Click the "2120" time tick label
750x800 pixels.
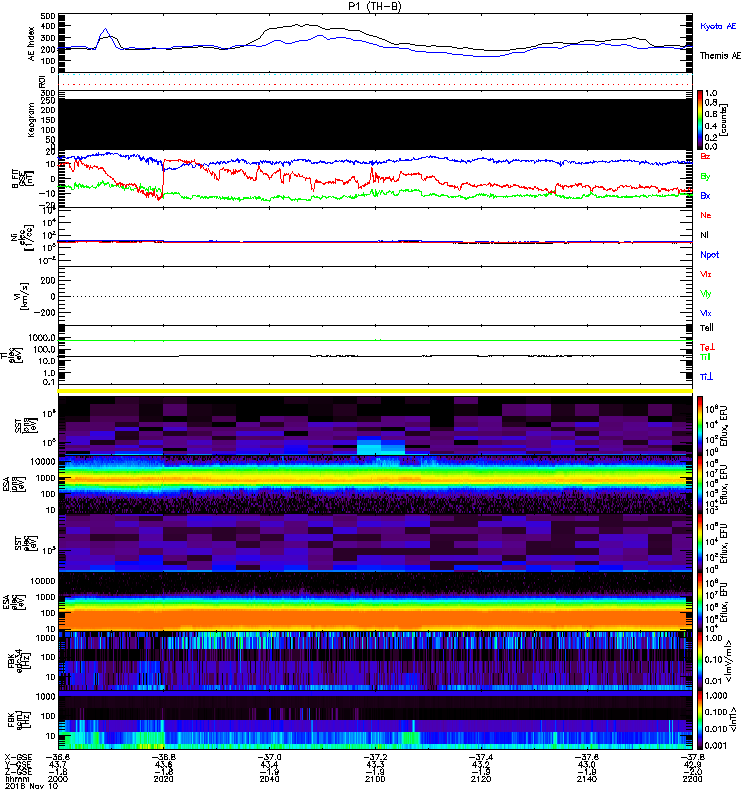481,779
